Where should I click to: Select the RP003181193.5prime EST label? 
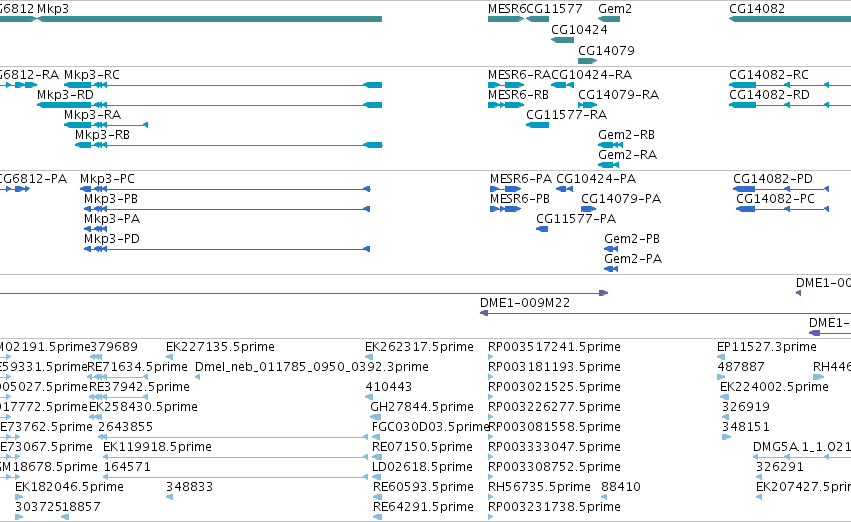[554, 367]
